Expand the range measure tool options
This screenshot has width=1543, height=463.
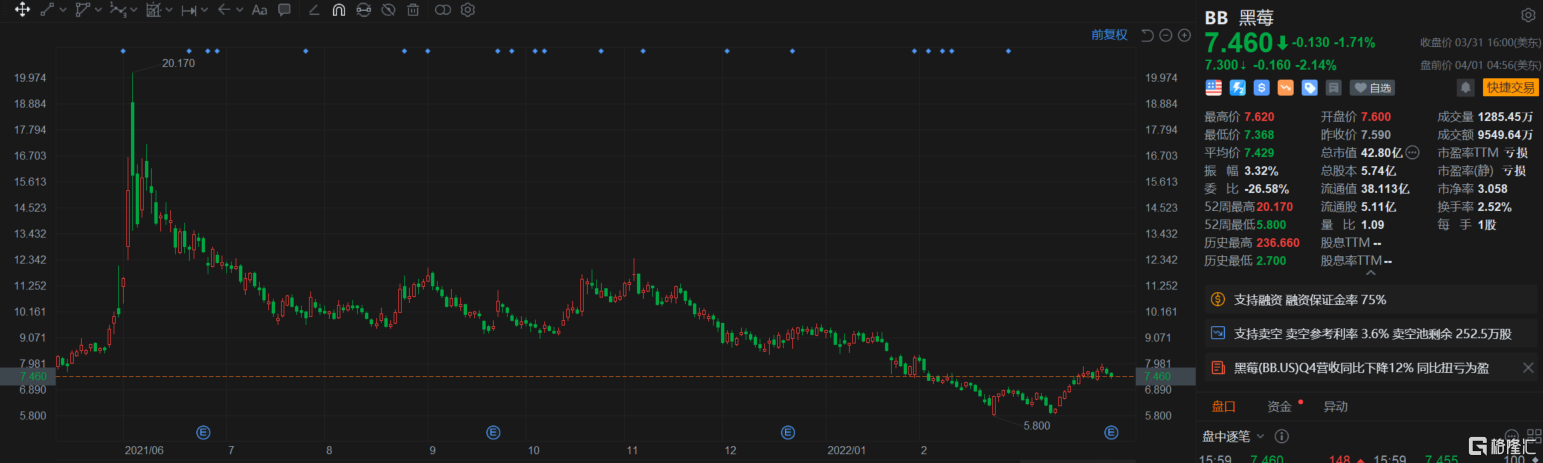(x=204, y=10)
